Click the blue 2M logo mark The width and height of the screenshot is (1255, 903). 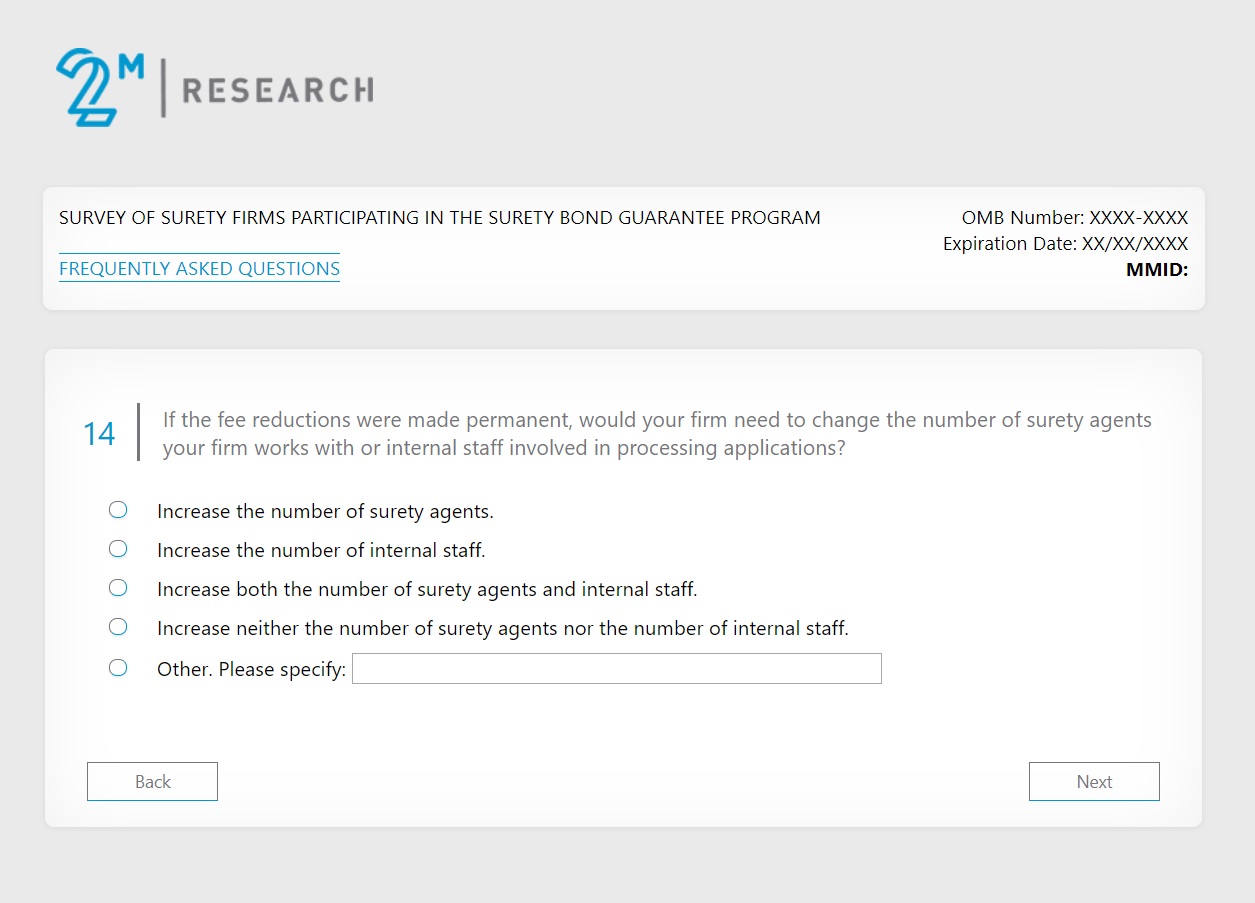(x=98, y=88)
